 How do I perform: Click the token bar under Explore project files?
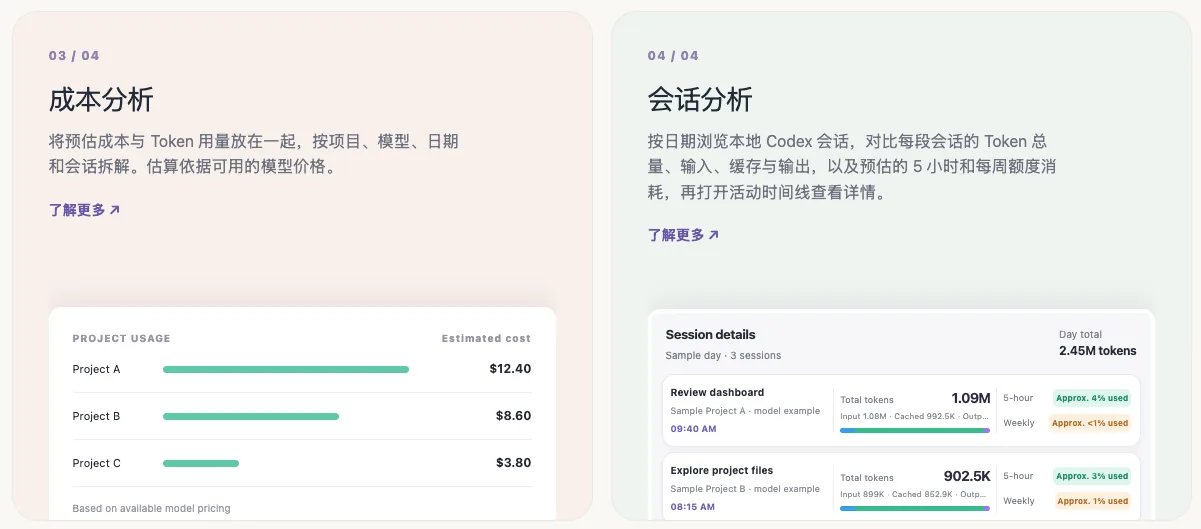(915, 508)
